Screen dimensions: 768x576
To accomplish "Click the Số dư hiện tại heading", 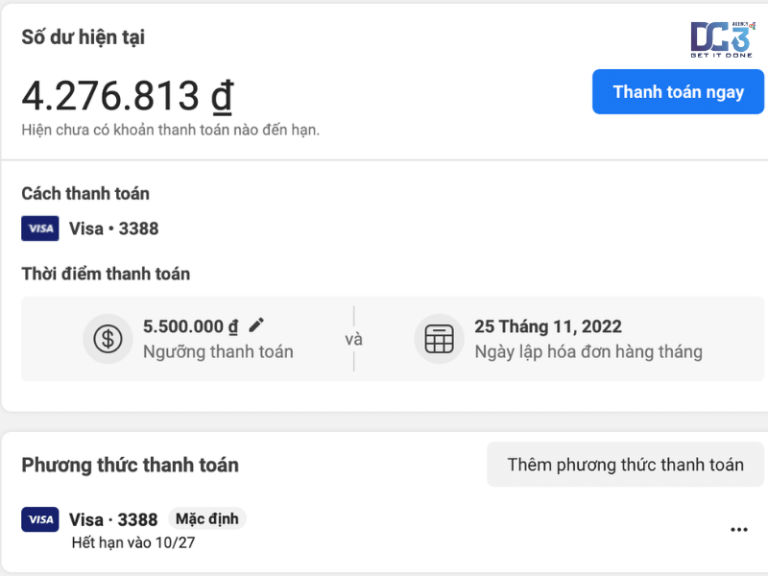I will pos(83,37).
